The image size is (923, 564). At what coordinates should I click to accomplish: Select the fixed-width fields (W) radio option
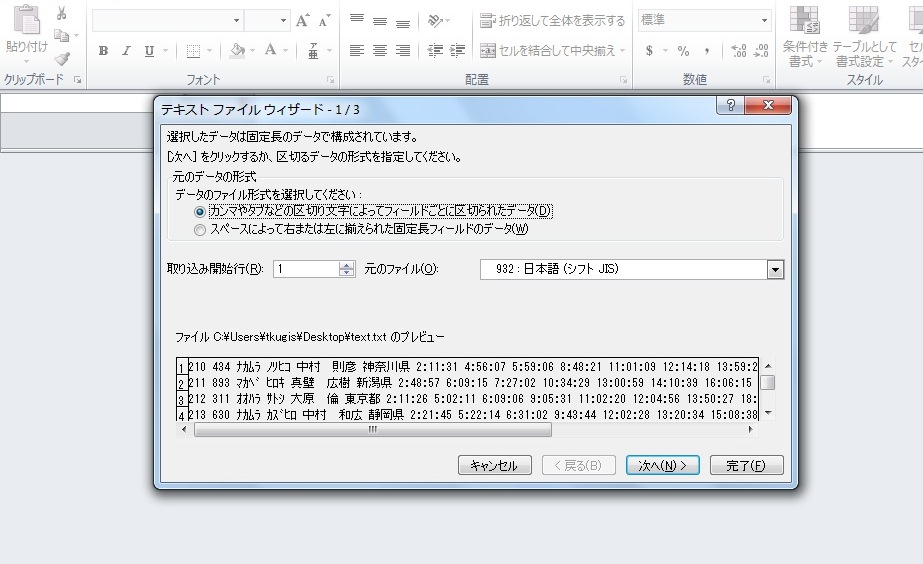(x=201, y=229)
